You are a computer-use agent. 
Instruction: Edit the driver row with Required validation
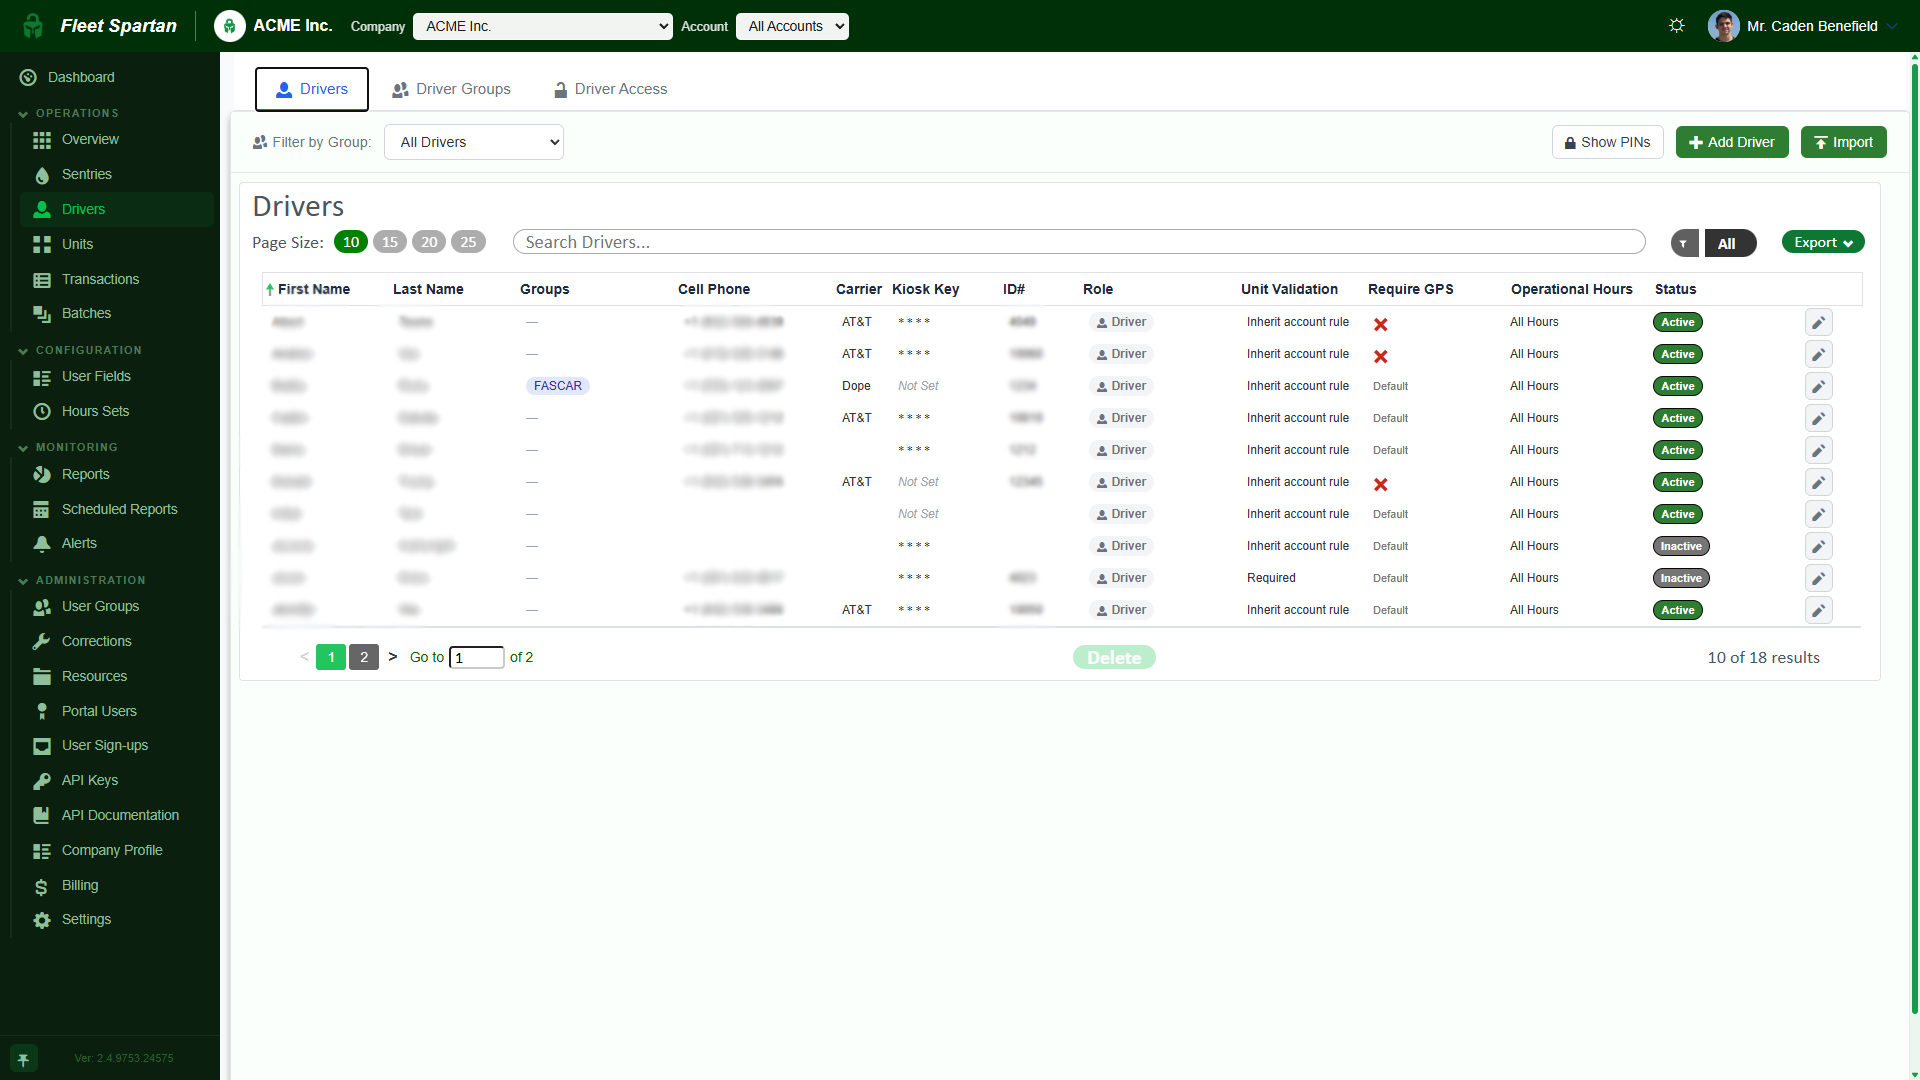coord(1819,578)
